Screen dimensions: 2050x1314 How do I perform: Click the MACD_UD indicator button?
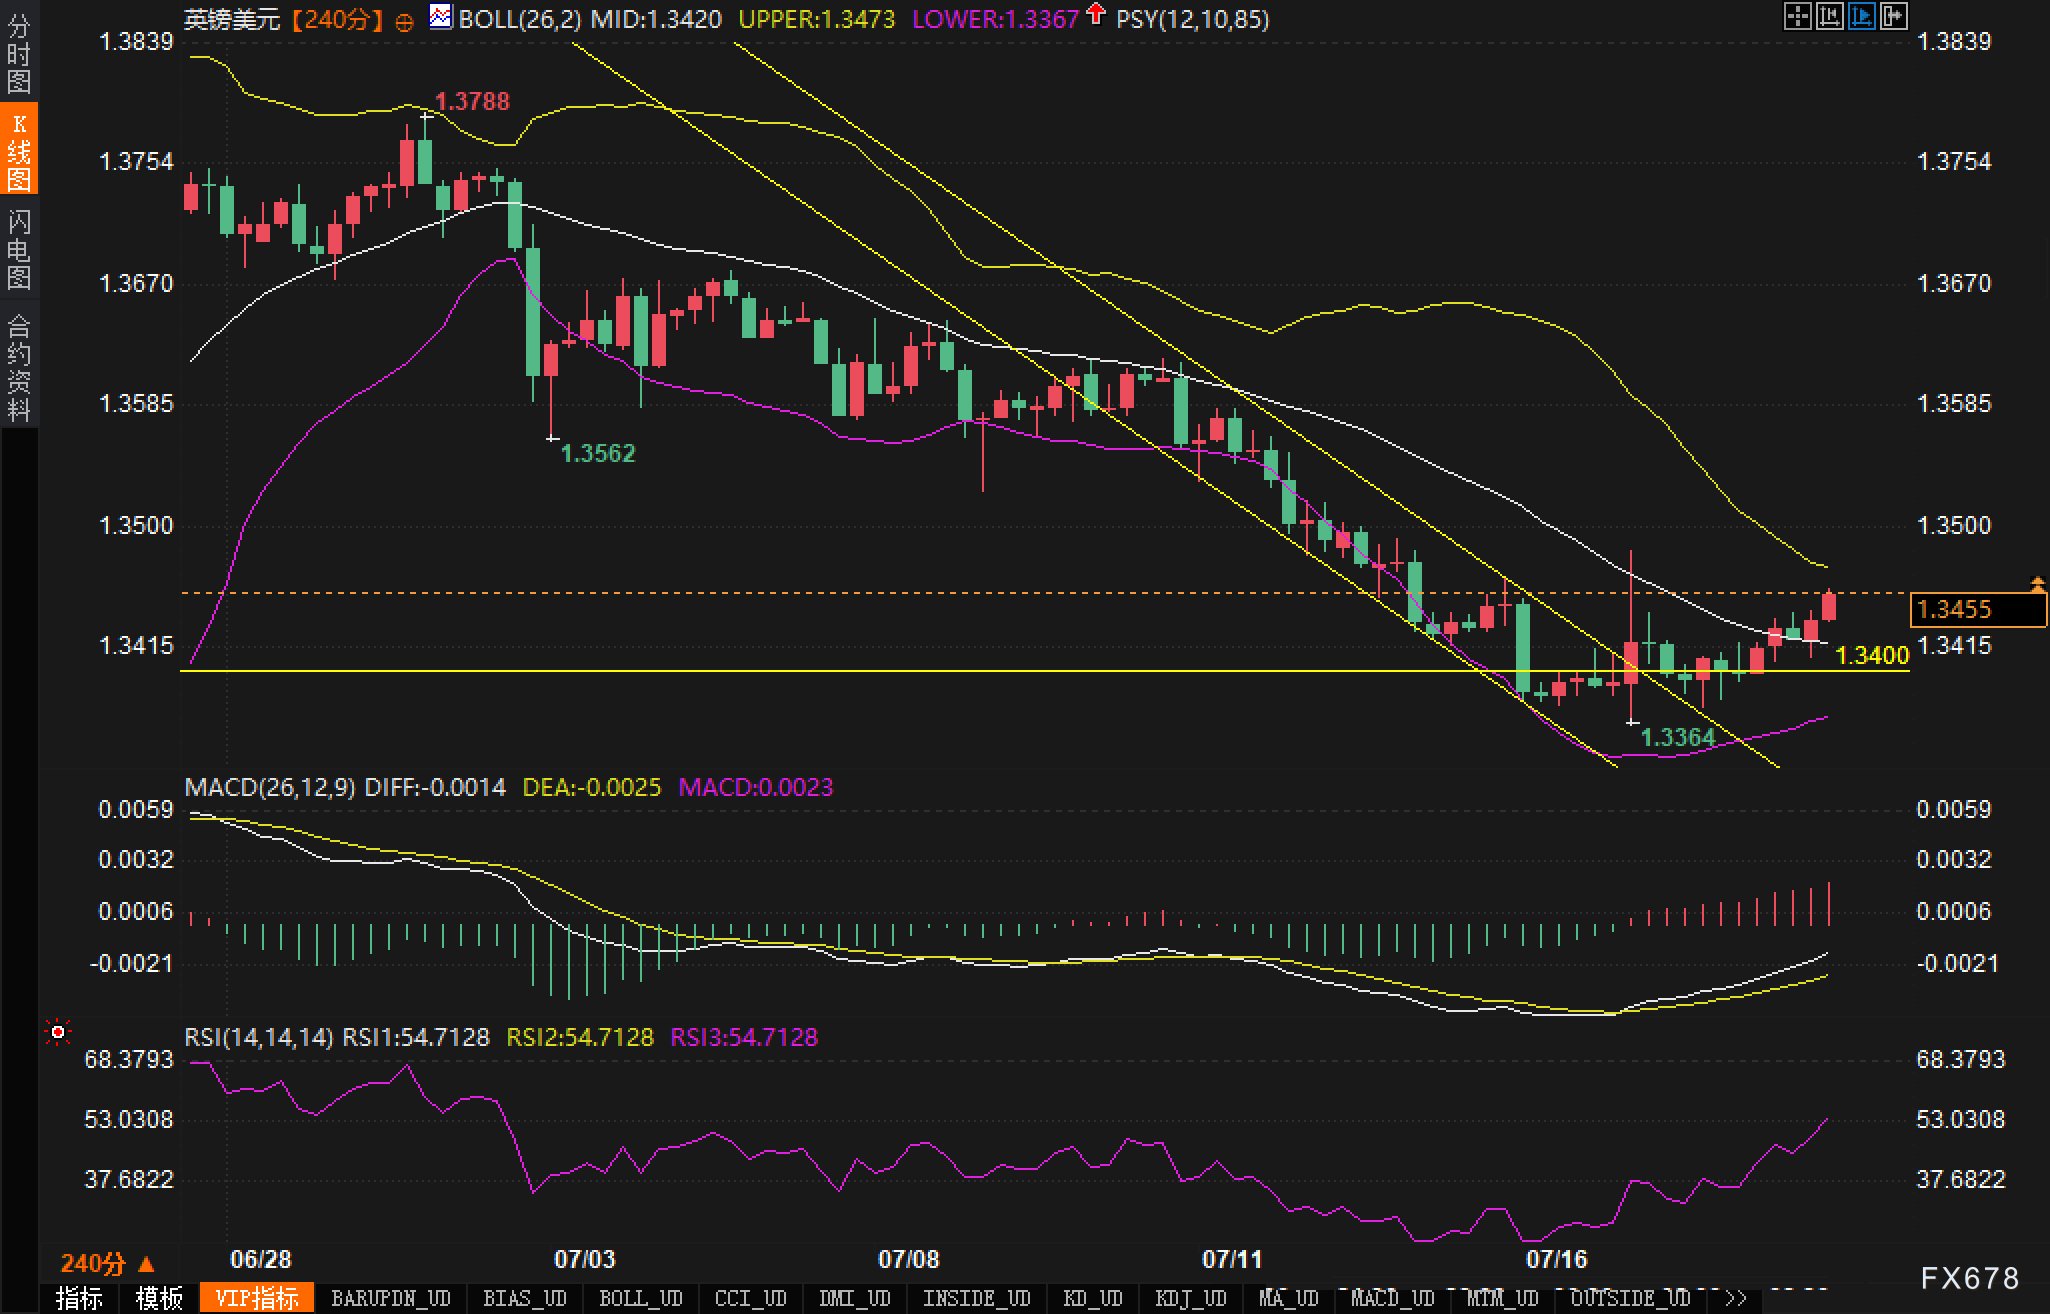(x=1392, y=1298)
